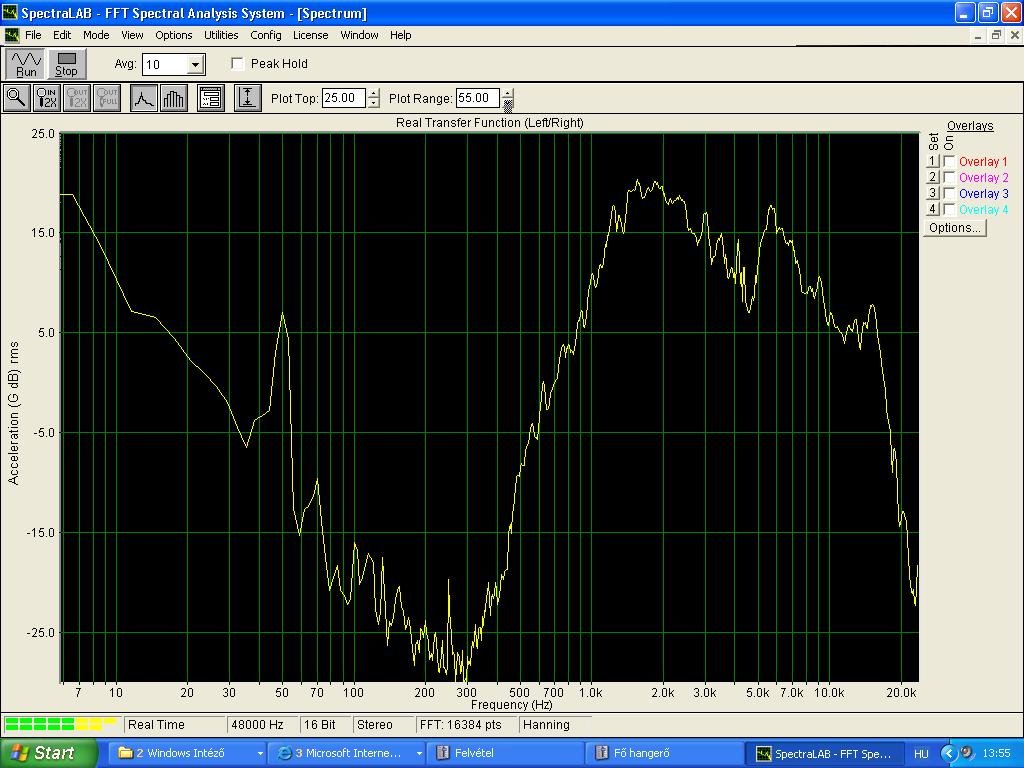The width and height of the screenshot is (1024, 768).
Task: Click the Zoom In 2X icon
Action: click(x=46, y=98)
